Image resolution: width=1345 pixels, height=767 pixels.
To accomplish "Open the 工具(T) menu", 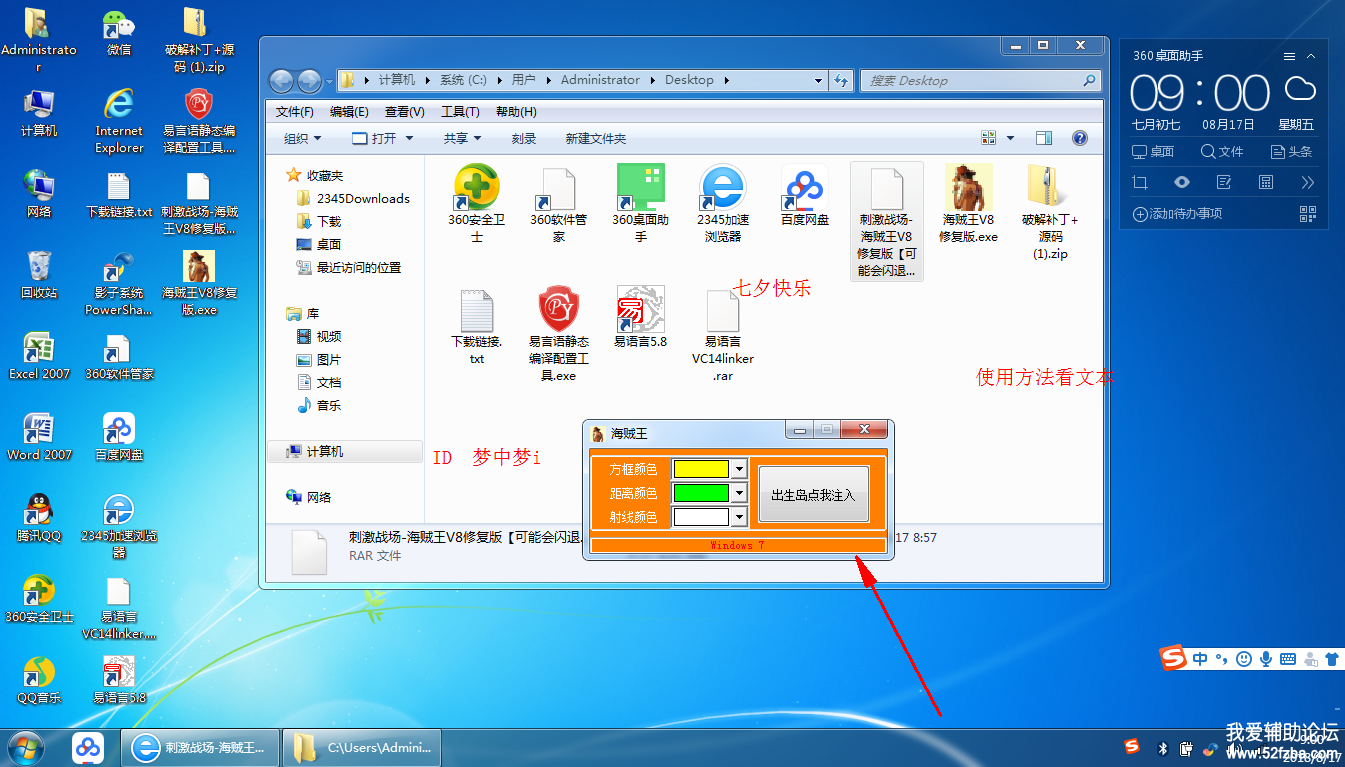I will tap(460, 112).
